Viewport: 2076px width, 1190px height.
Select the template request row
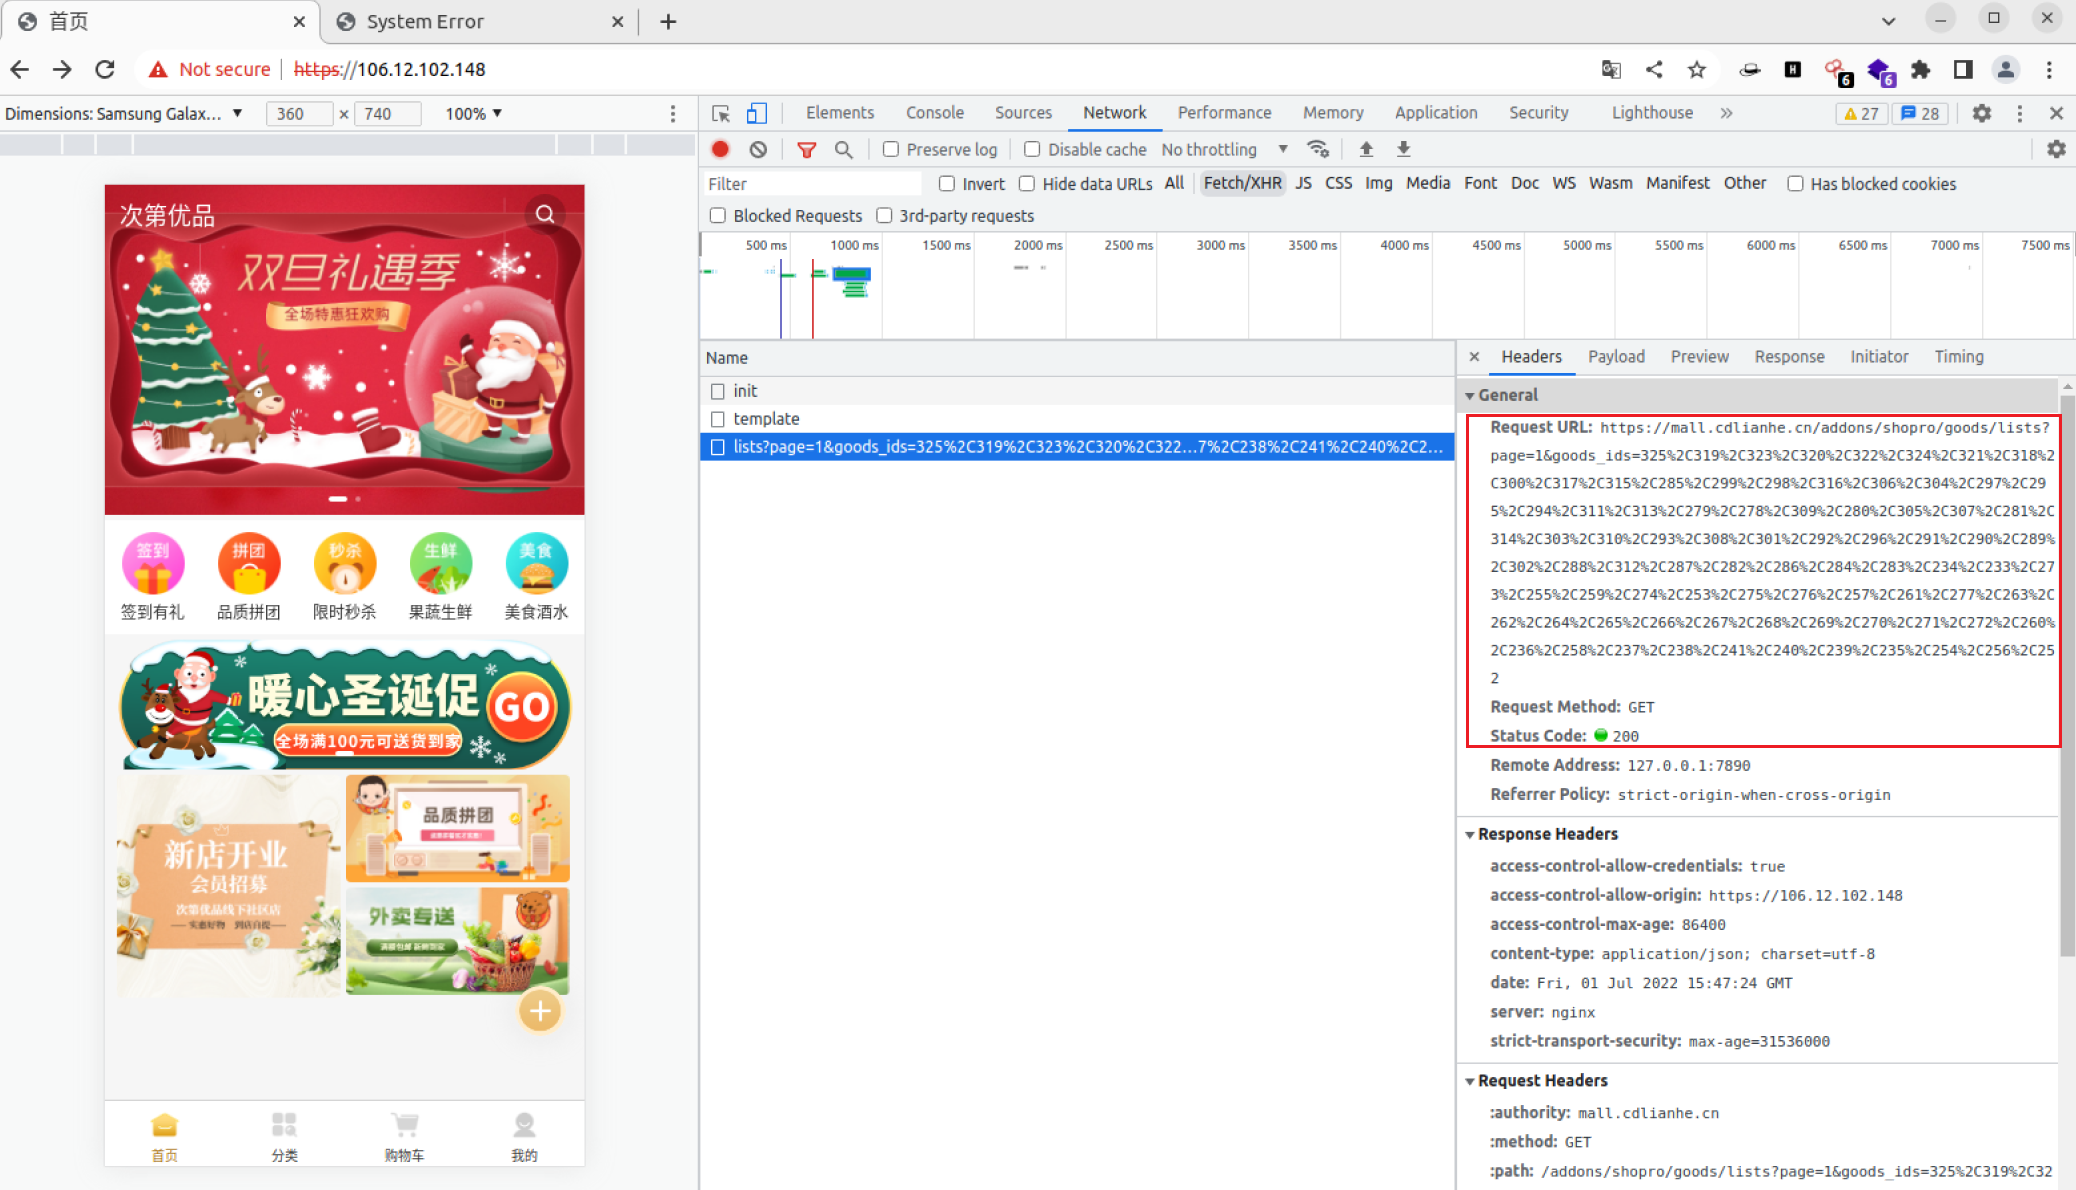(x=766, y=419)
